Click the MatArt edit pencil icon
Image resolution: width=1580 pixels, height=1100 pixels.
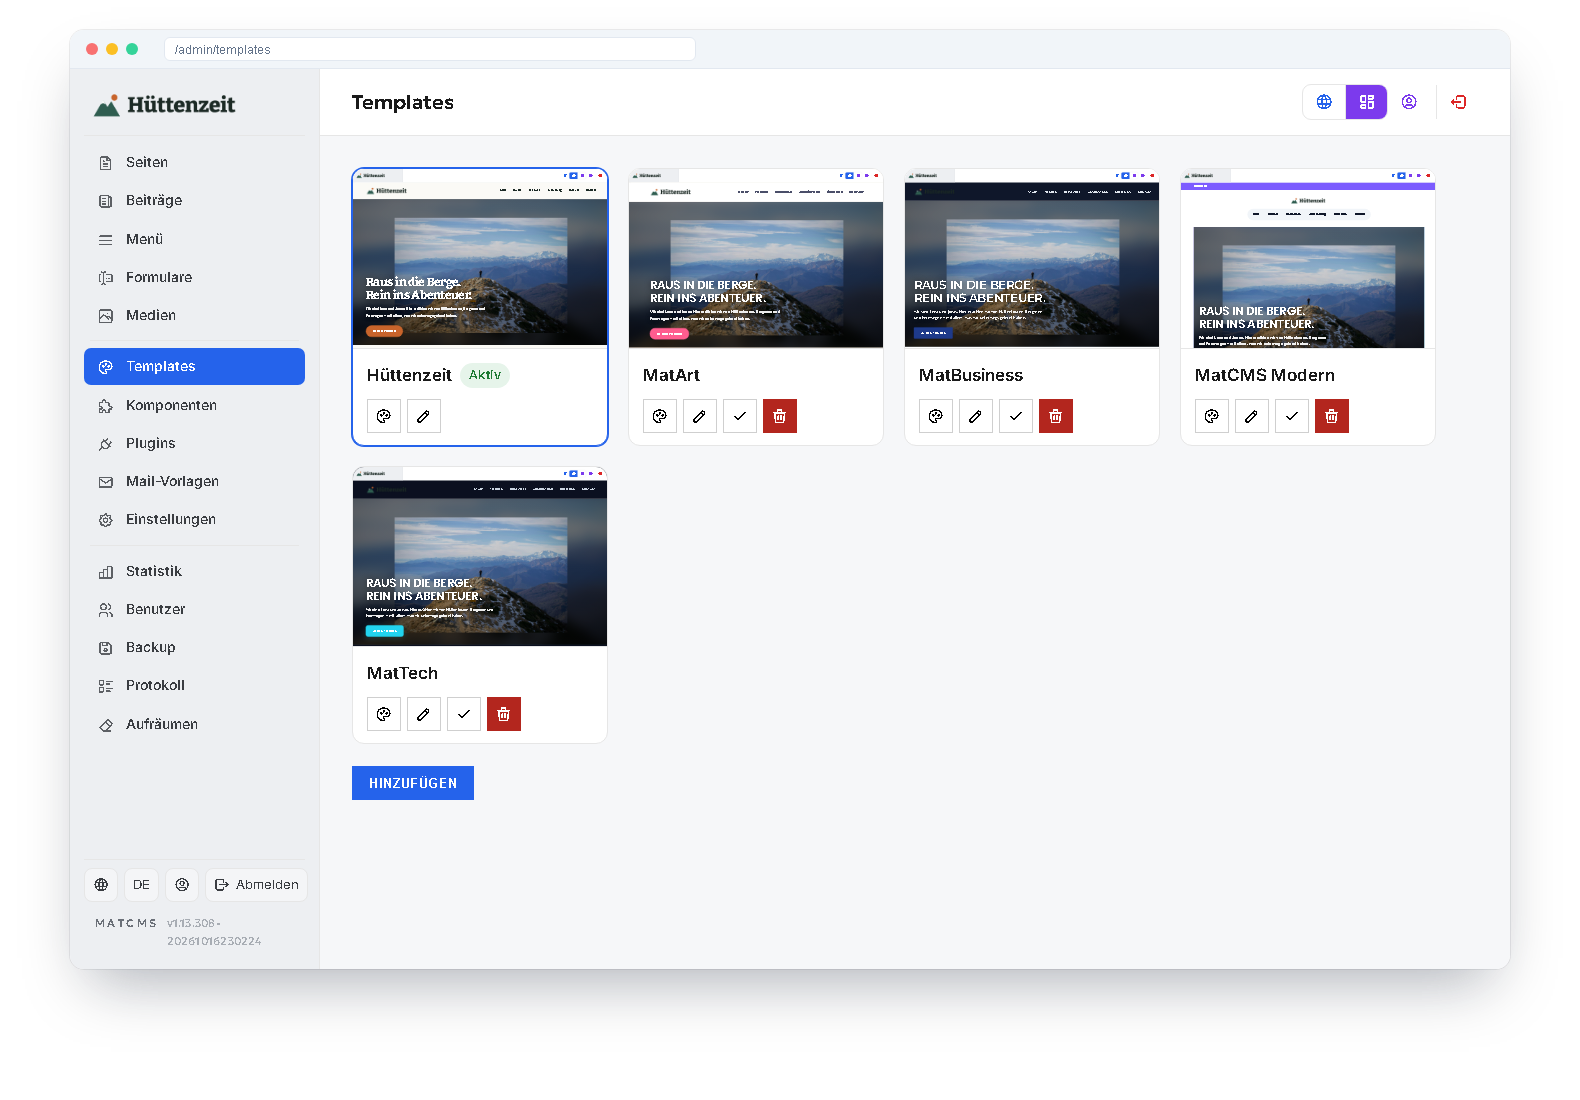click(x=700, y=416)
